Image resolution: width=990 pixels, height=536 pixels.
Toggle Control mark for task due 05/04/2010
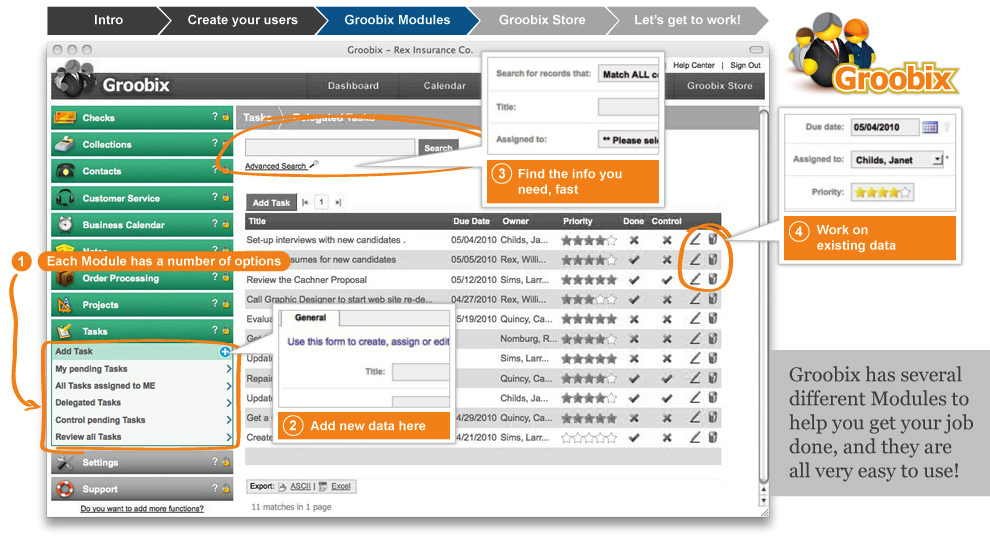pos(667,240)
